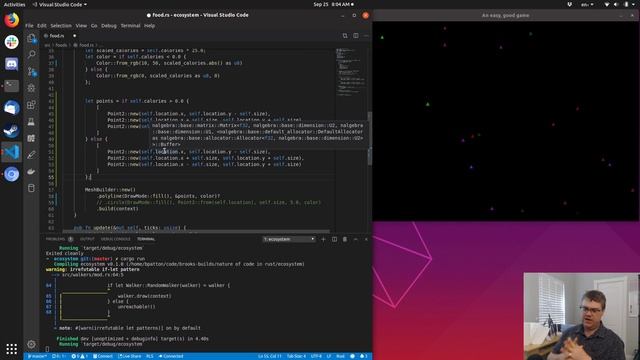
Task: Close the bottom panel
Action: 366,239
